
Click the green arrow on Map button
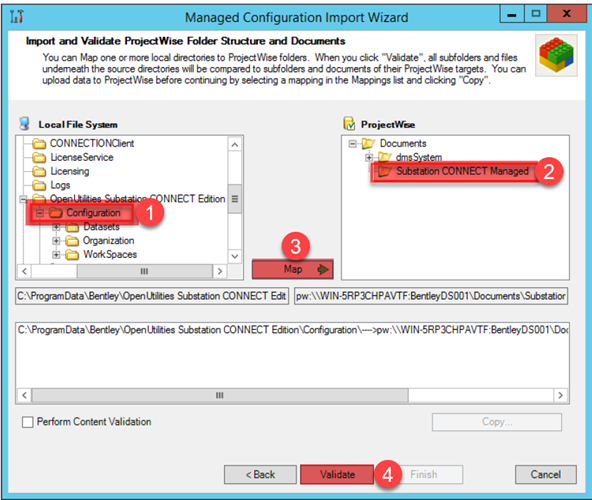(x=323, y=269)
